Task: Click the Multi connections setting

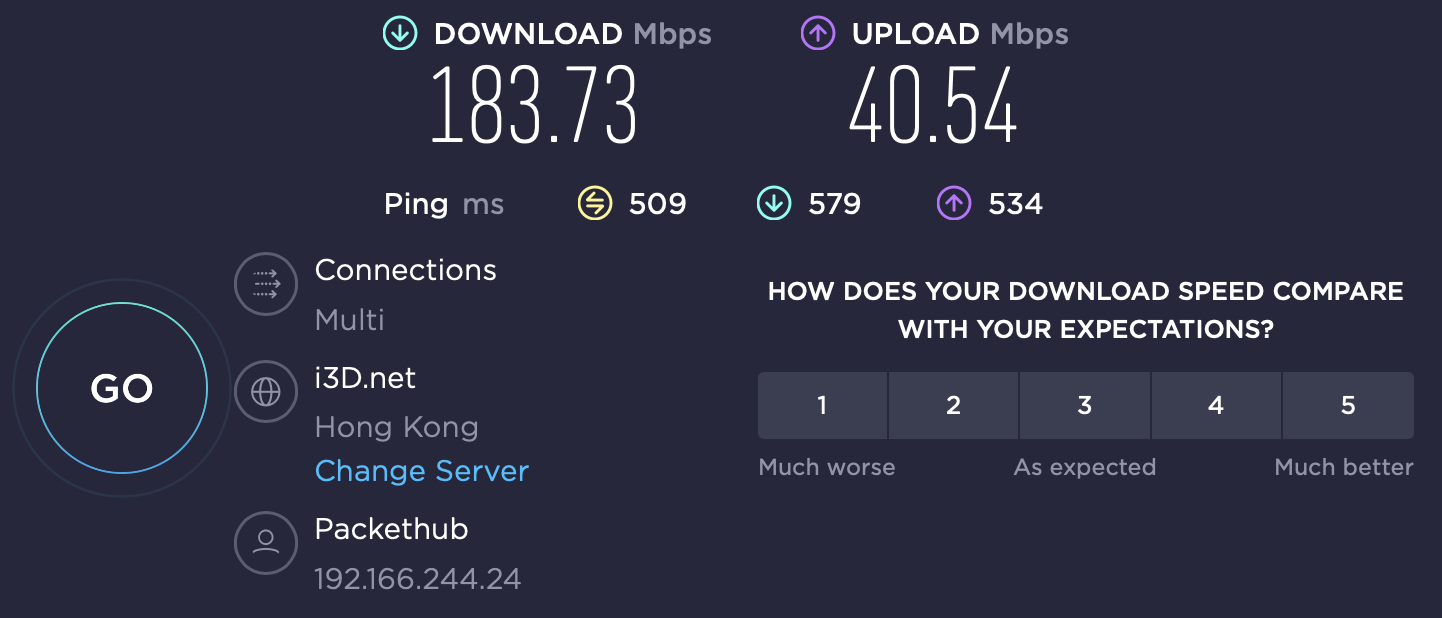Action: [x=350, y=320]
